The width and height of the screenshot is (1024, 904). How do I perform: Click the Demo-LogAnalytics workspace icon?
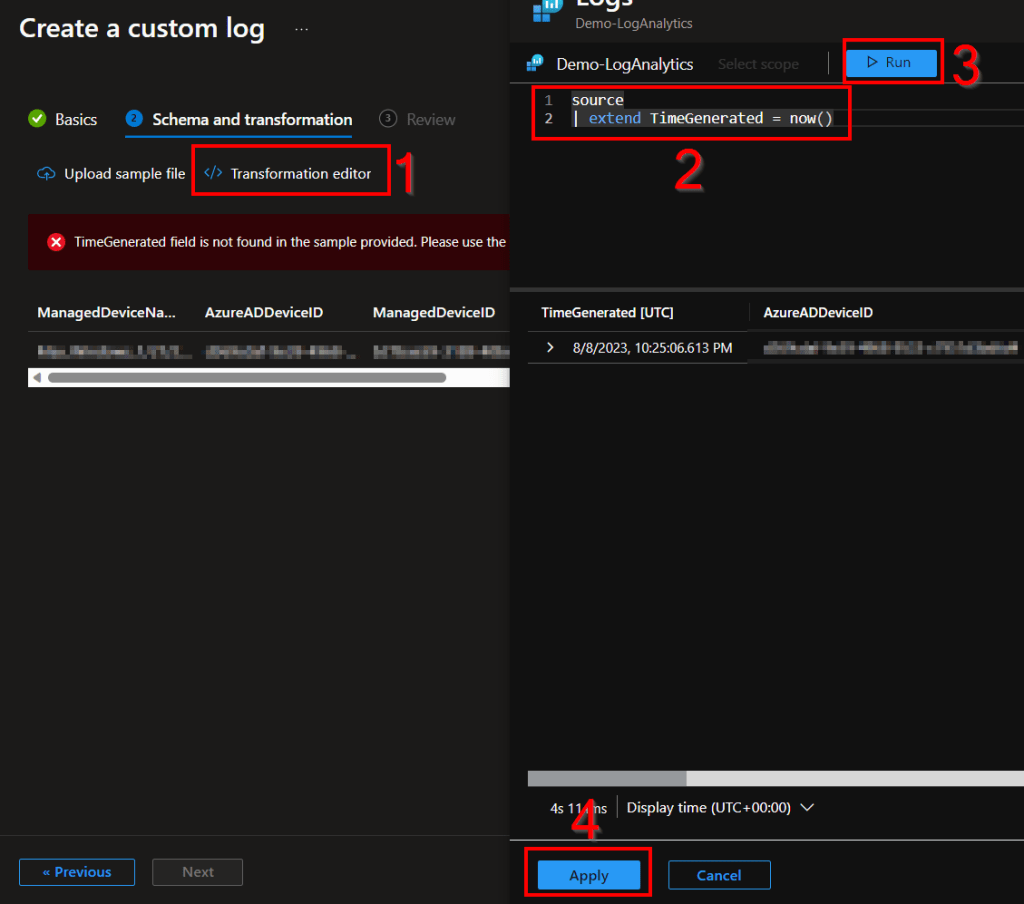click(x=535, y=64)
